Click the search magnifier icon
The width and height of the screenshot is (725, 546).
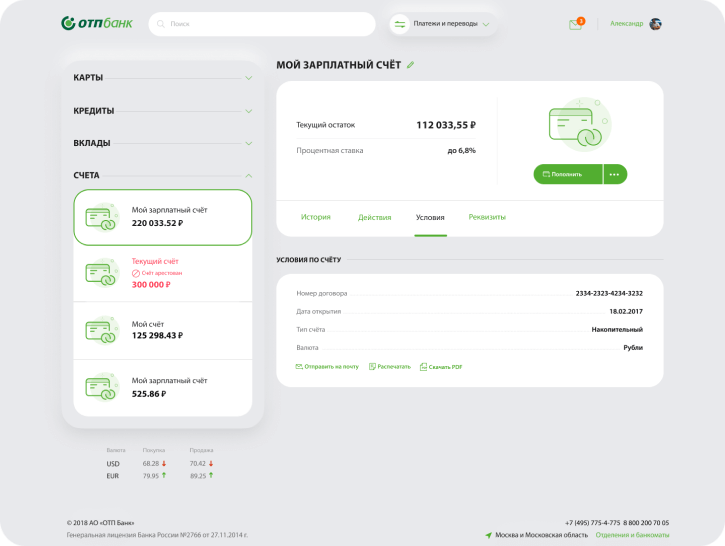click(163, 24)
